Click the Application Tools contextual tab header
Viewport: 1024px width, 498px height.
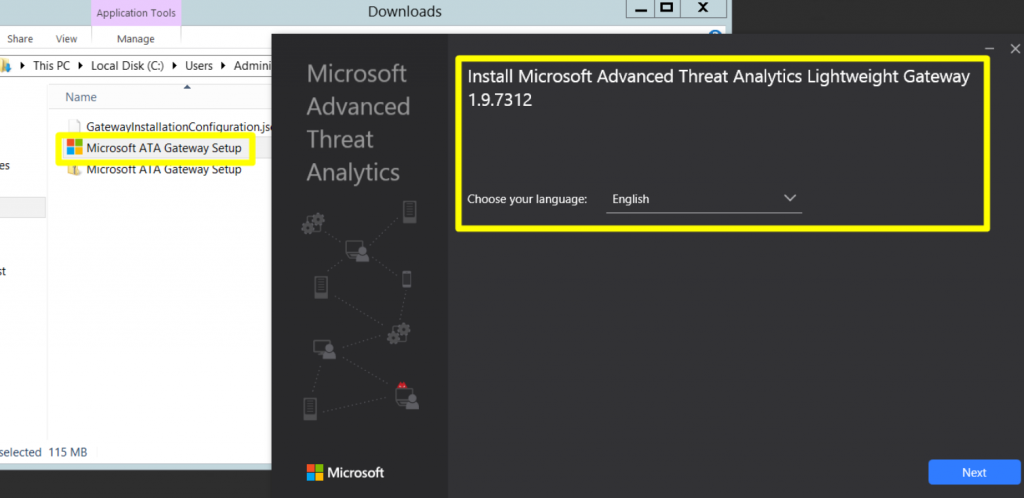click(x=136, y=13)
